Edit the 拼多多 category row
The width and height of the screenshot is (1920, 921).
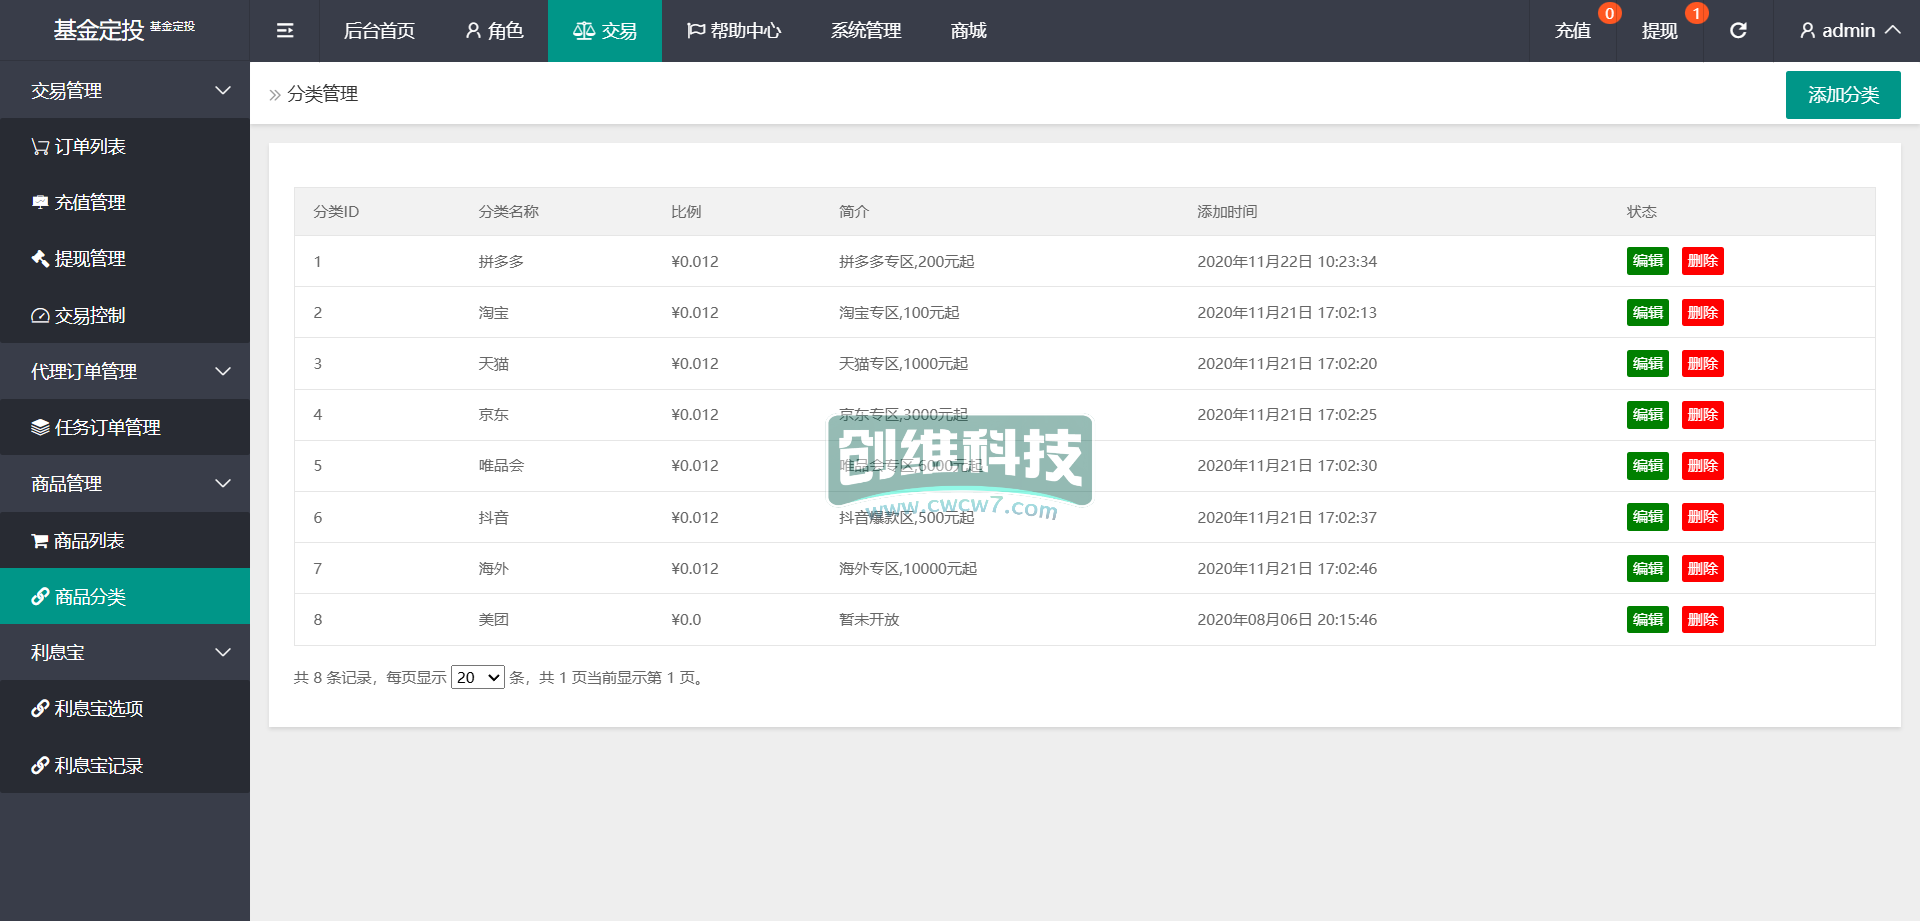pyautogui.click(x=1647, y=261)
